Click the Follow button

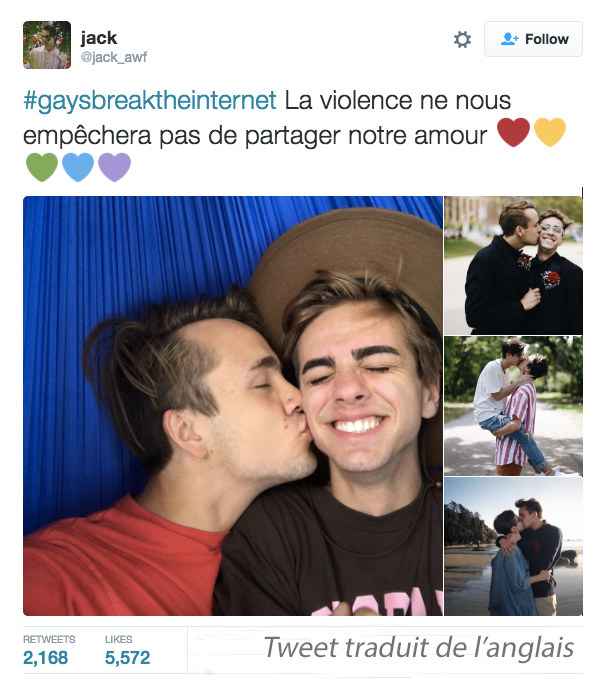[533, 39]
